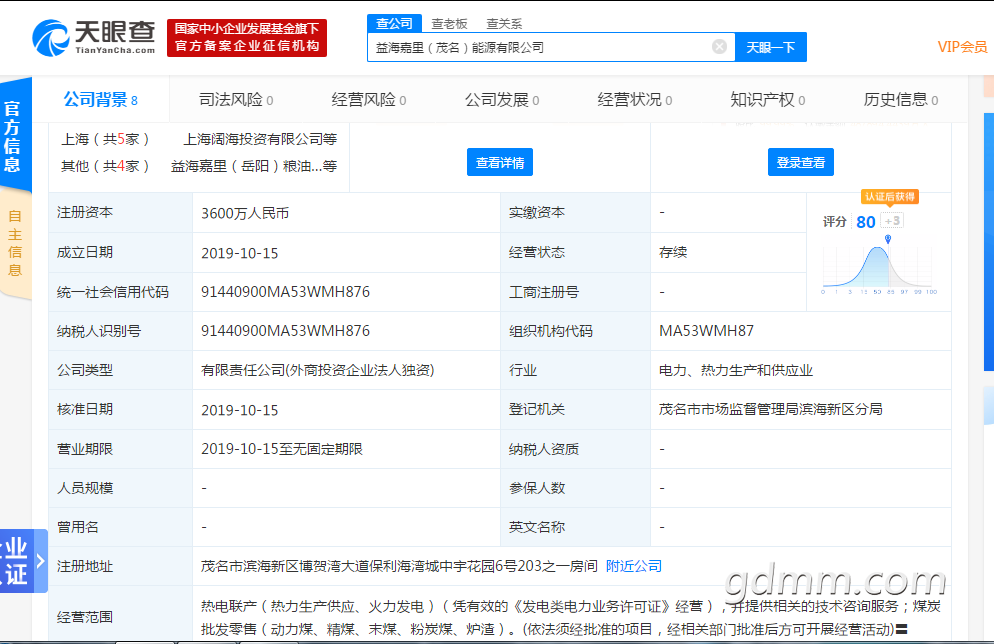994x644 pixels.
Task: Click the 有限责任公司(外商投资企业法人独资) text
Action: (318, 370)
